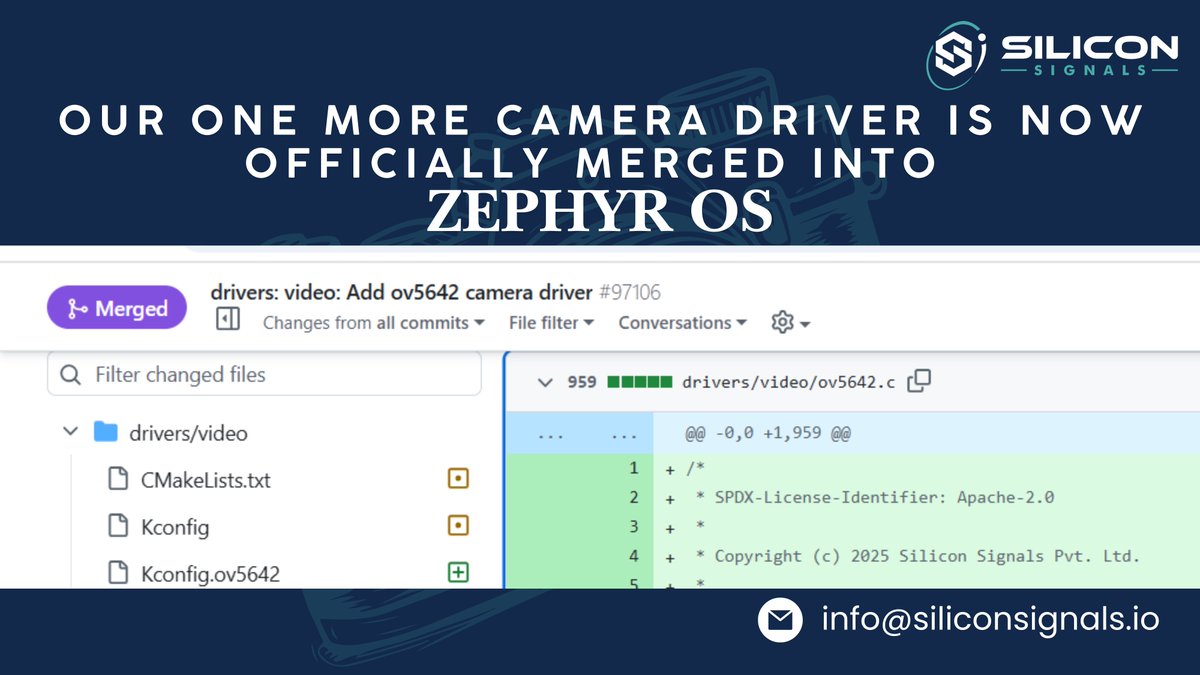The width and height of the screenshot is (1200, 675).
Task: Click the Merged status badge
Action: point(116,307)
